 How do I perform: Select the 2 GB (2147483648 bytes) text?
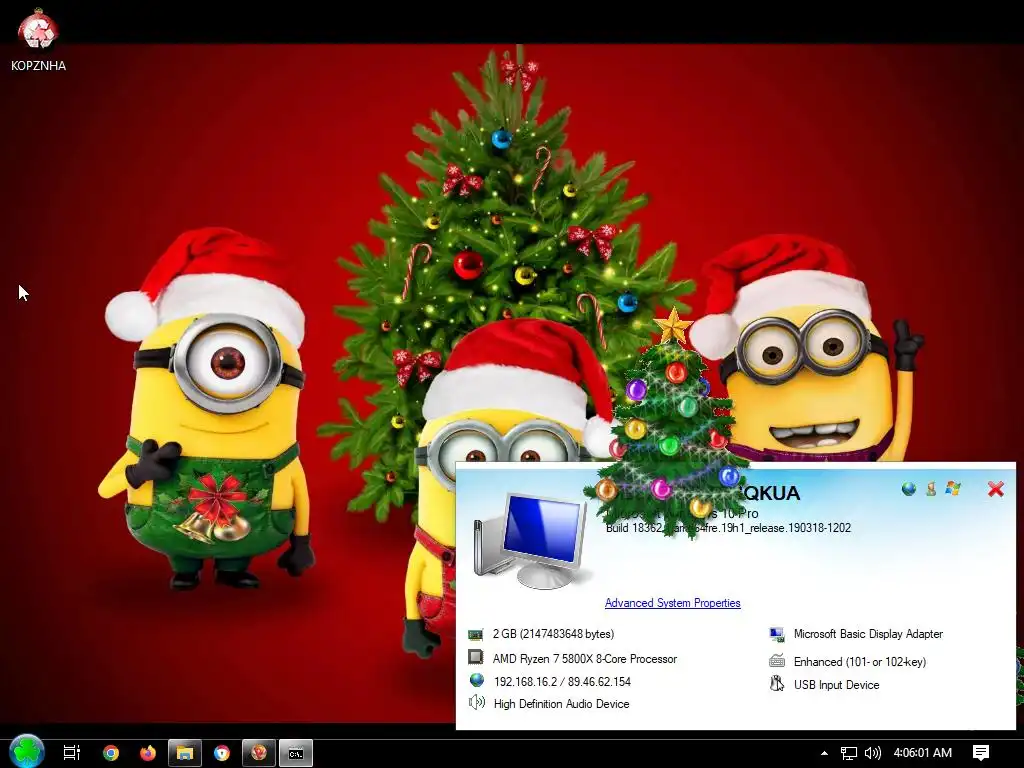point(553,634)
